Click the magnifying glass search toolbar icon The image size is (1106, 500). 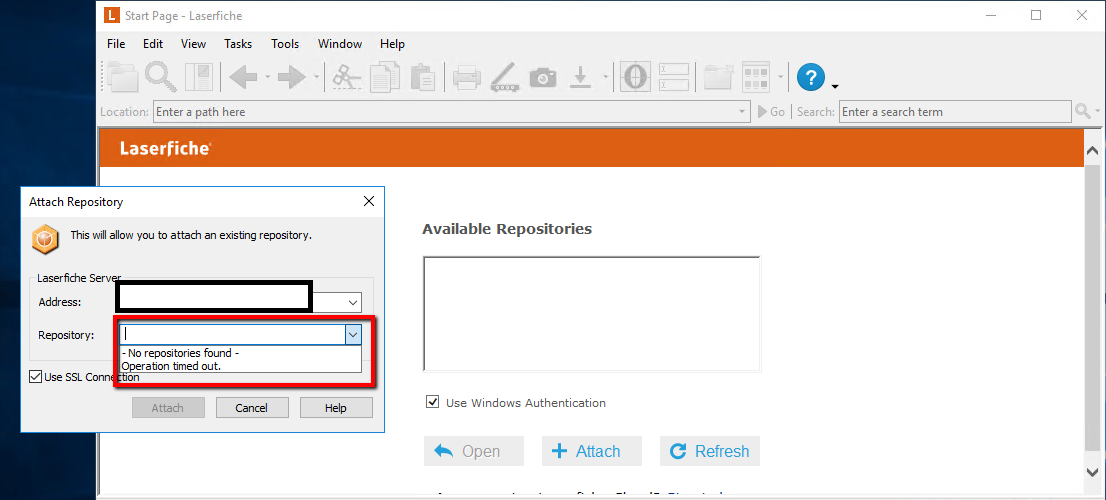(x=161, y=76)
